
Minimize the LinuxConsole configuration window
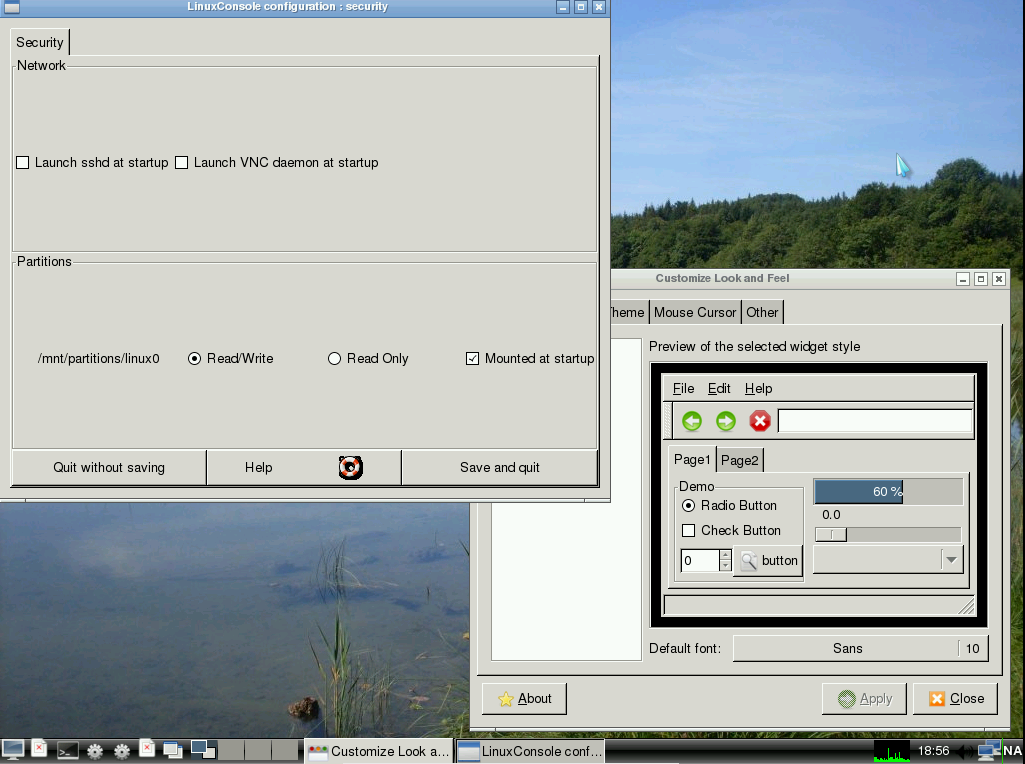click(x=563, y=7)
